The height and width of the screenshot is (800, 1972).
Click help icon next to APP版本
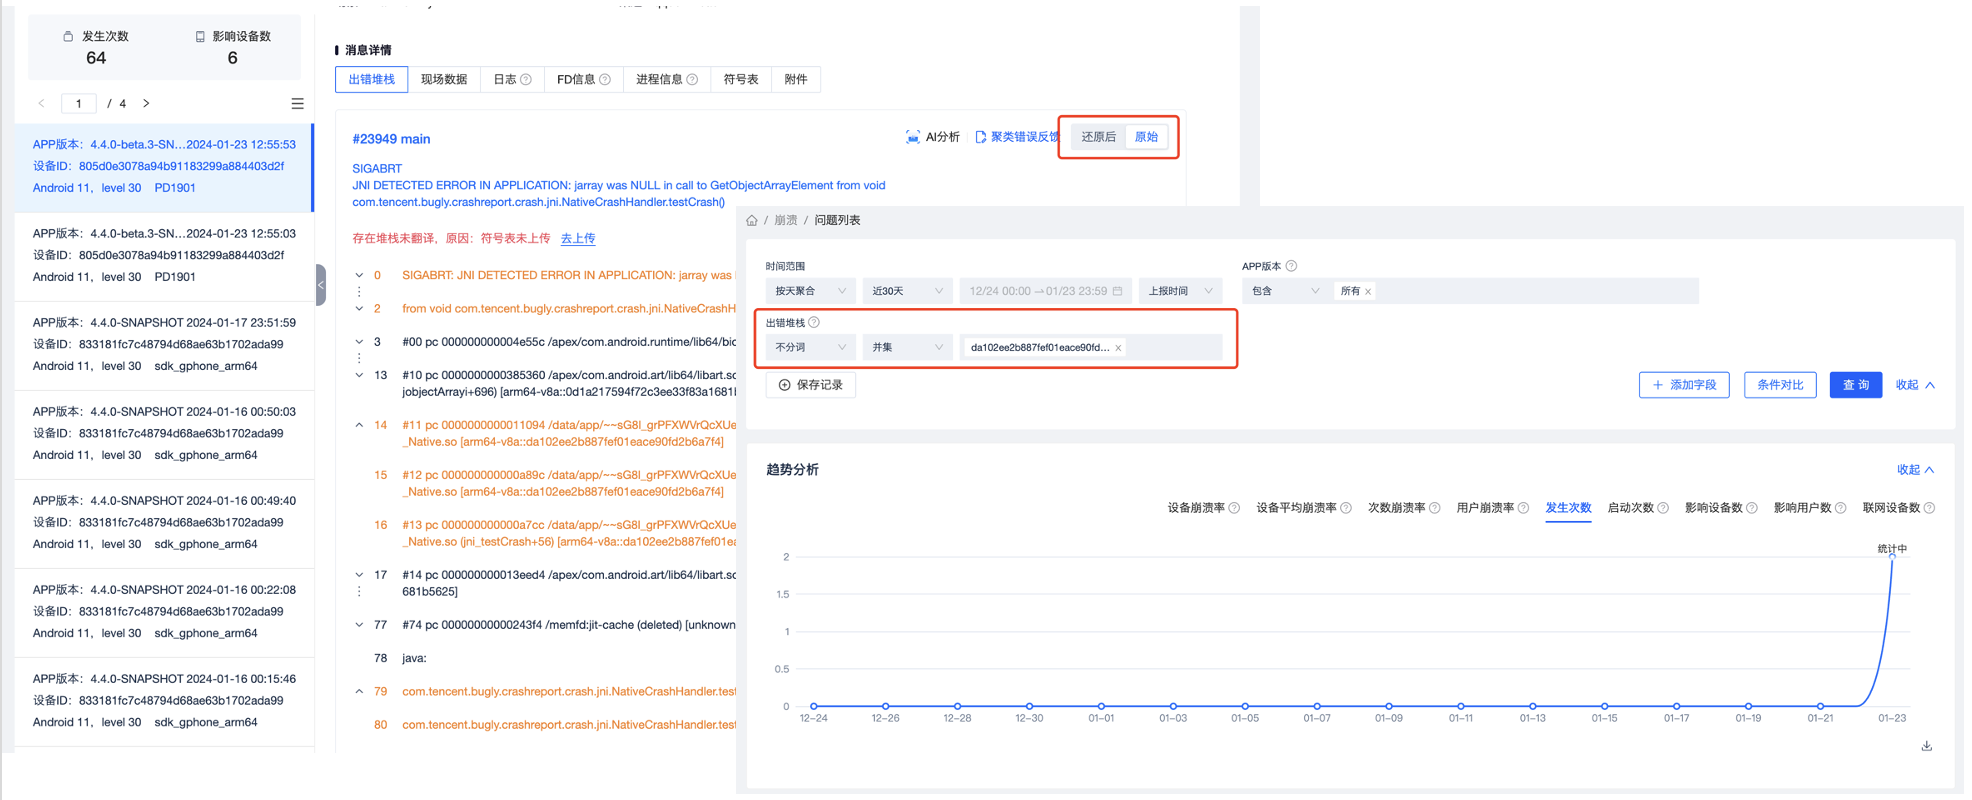click(1291, 266)
